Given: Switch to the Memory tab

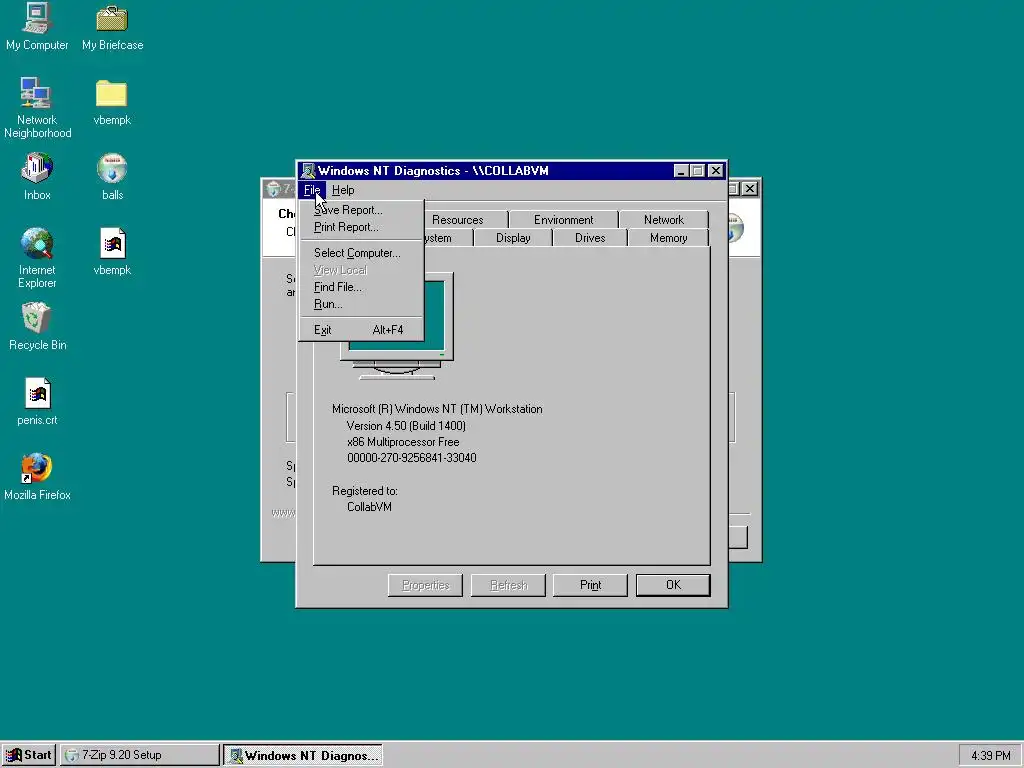Looking at the screenshot, I should pos(668,238).
